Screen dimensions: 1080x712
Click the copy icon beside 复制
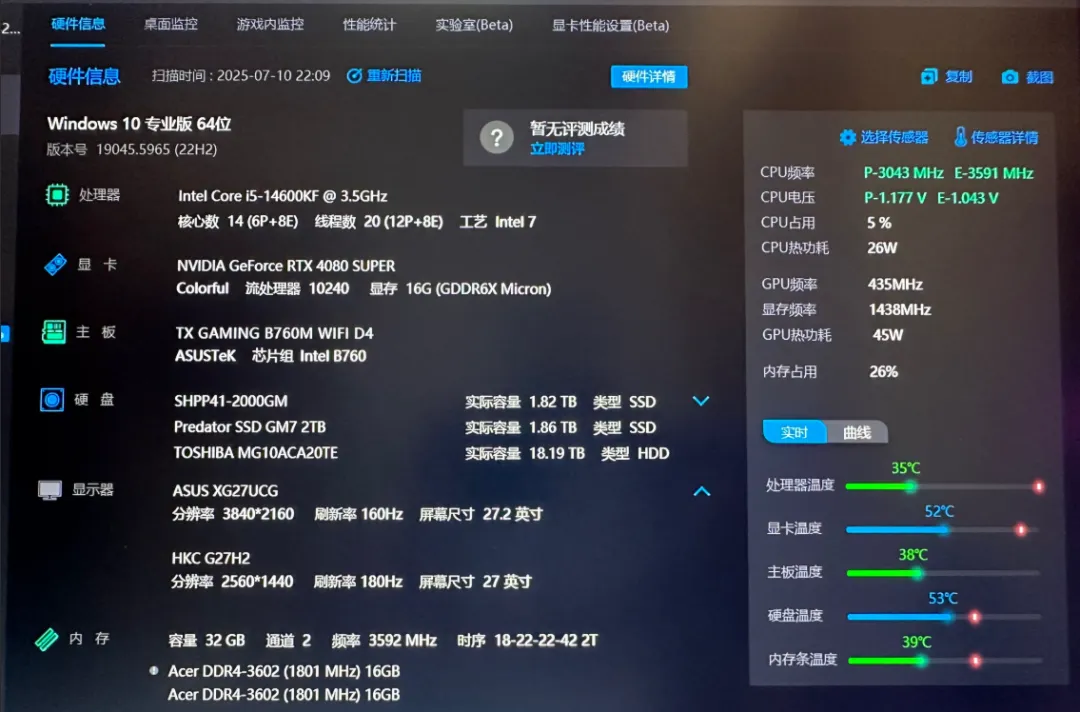click(929, 76)
